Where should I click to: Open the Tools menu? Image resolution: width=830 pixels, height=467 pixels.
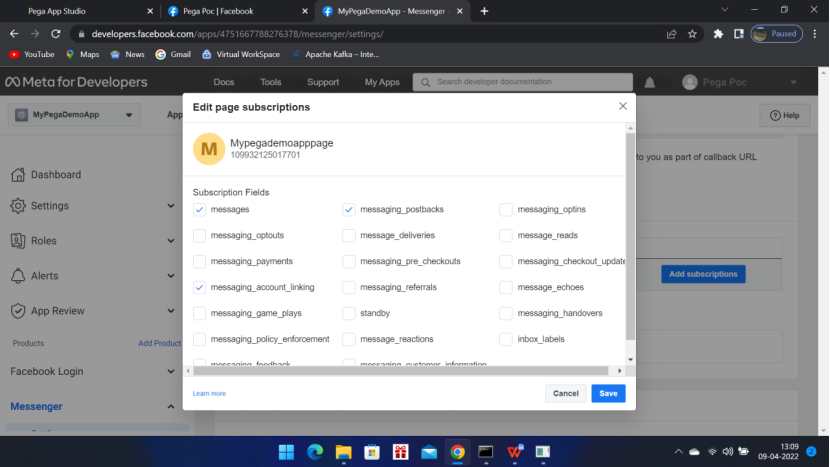point(270,82)
